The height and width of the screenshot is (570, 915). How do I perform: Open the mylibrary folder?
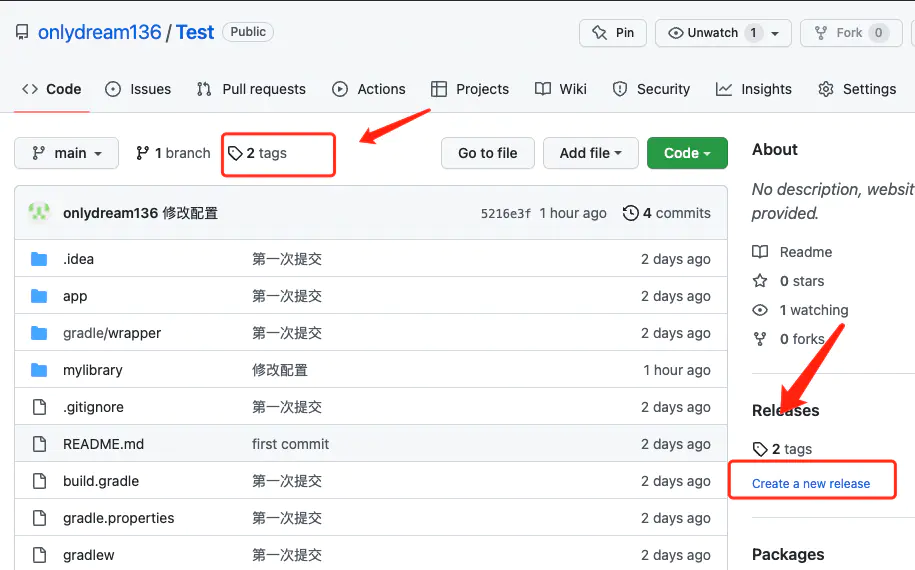point(93,370)
